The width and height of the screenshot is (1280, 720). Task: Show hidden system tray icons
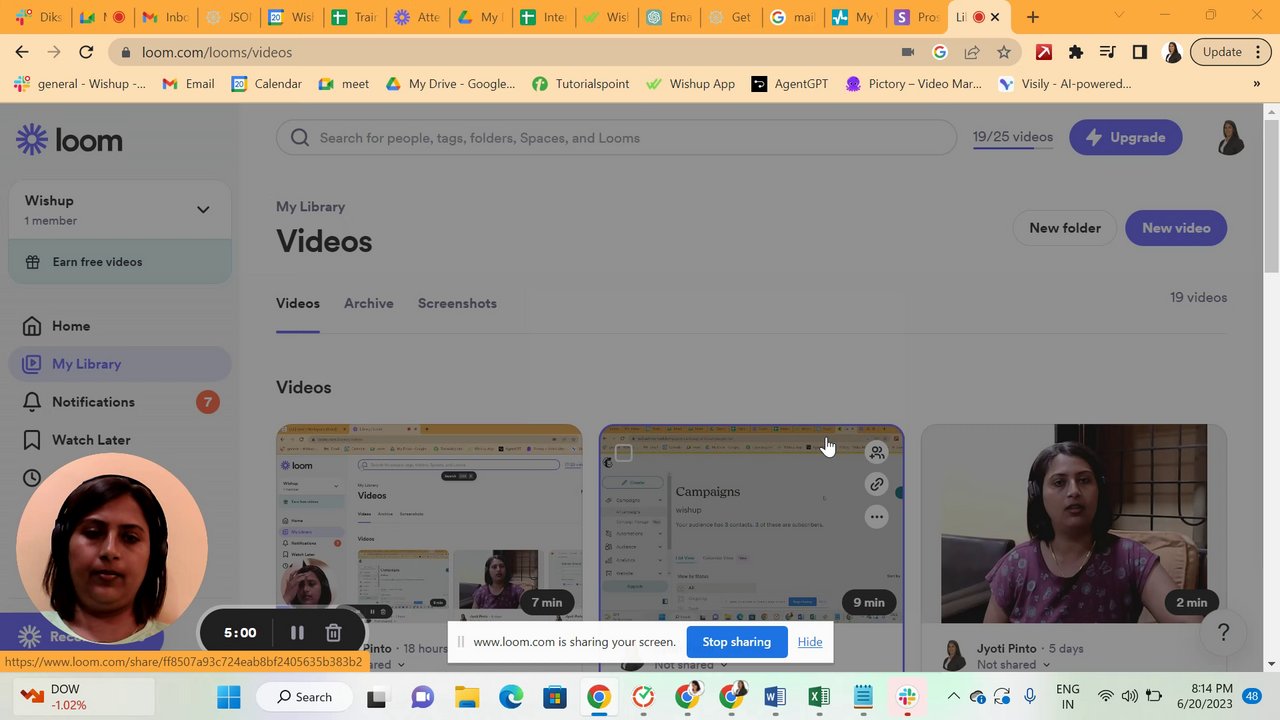[953, 697]
